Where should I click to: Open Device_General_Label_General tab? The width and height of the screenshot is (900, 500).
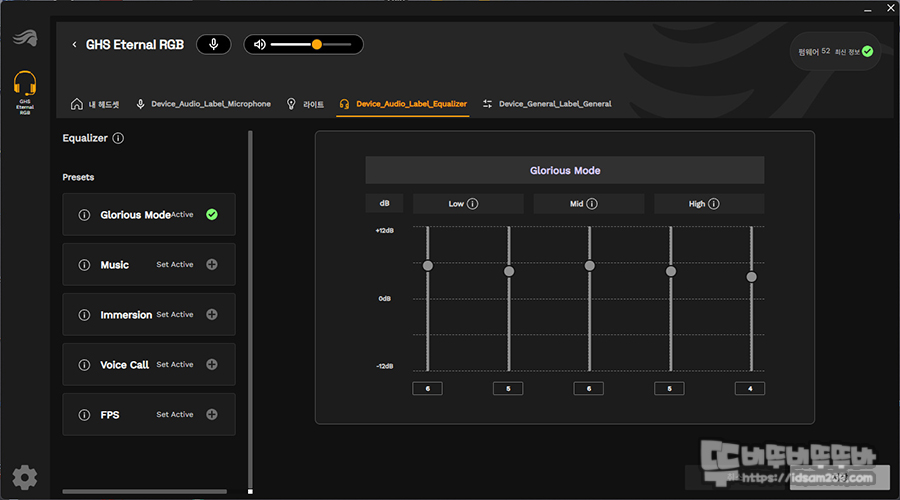point(547,104)
